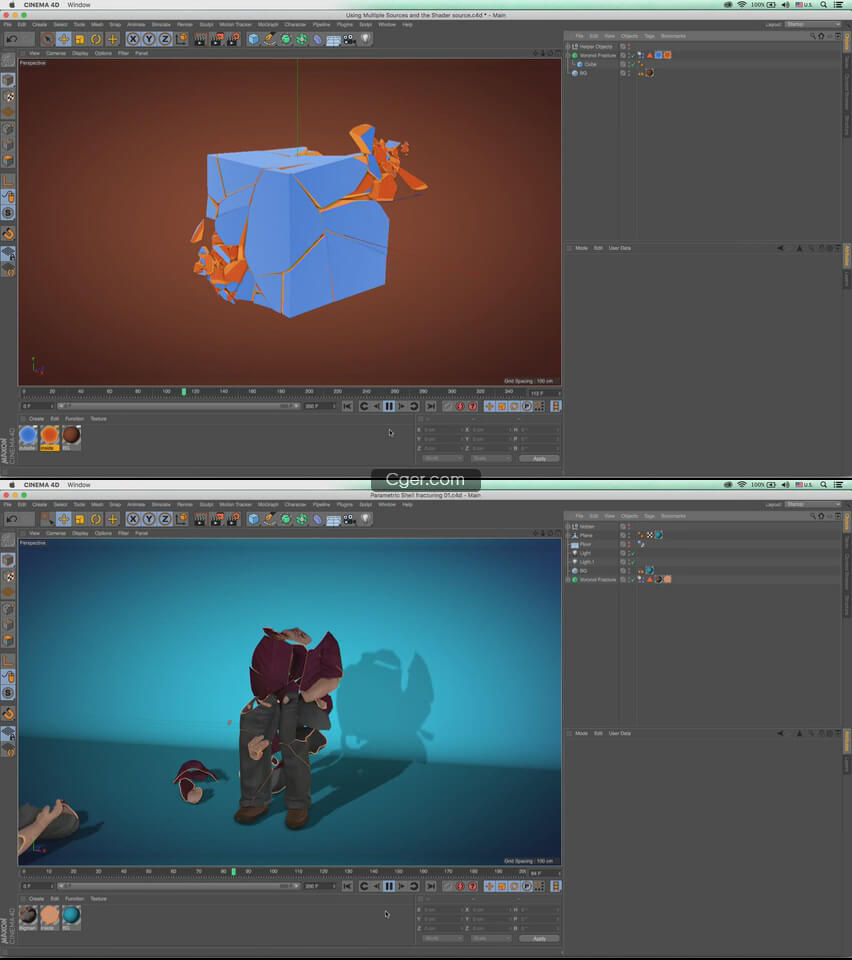Go to end of animation in Parametric Shell window
This screenshot has width=852, height=960.
(431, 887)
